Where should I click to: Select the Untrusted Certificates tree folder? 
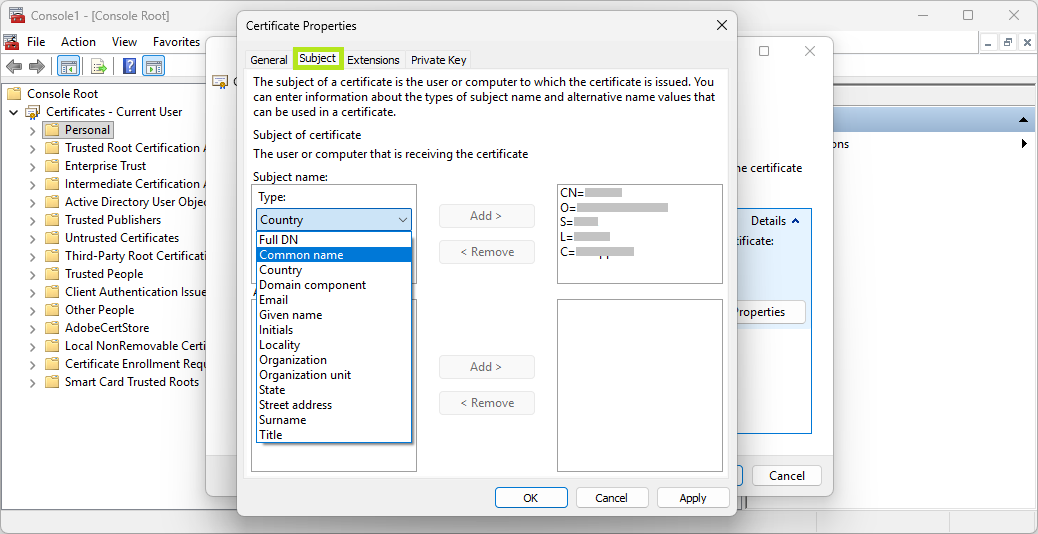tap(121, 238)
